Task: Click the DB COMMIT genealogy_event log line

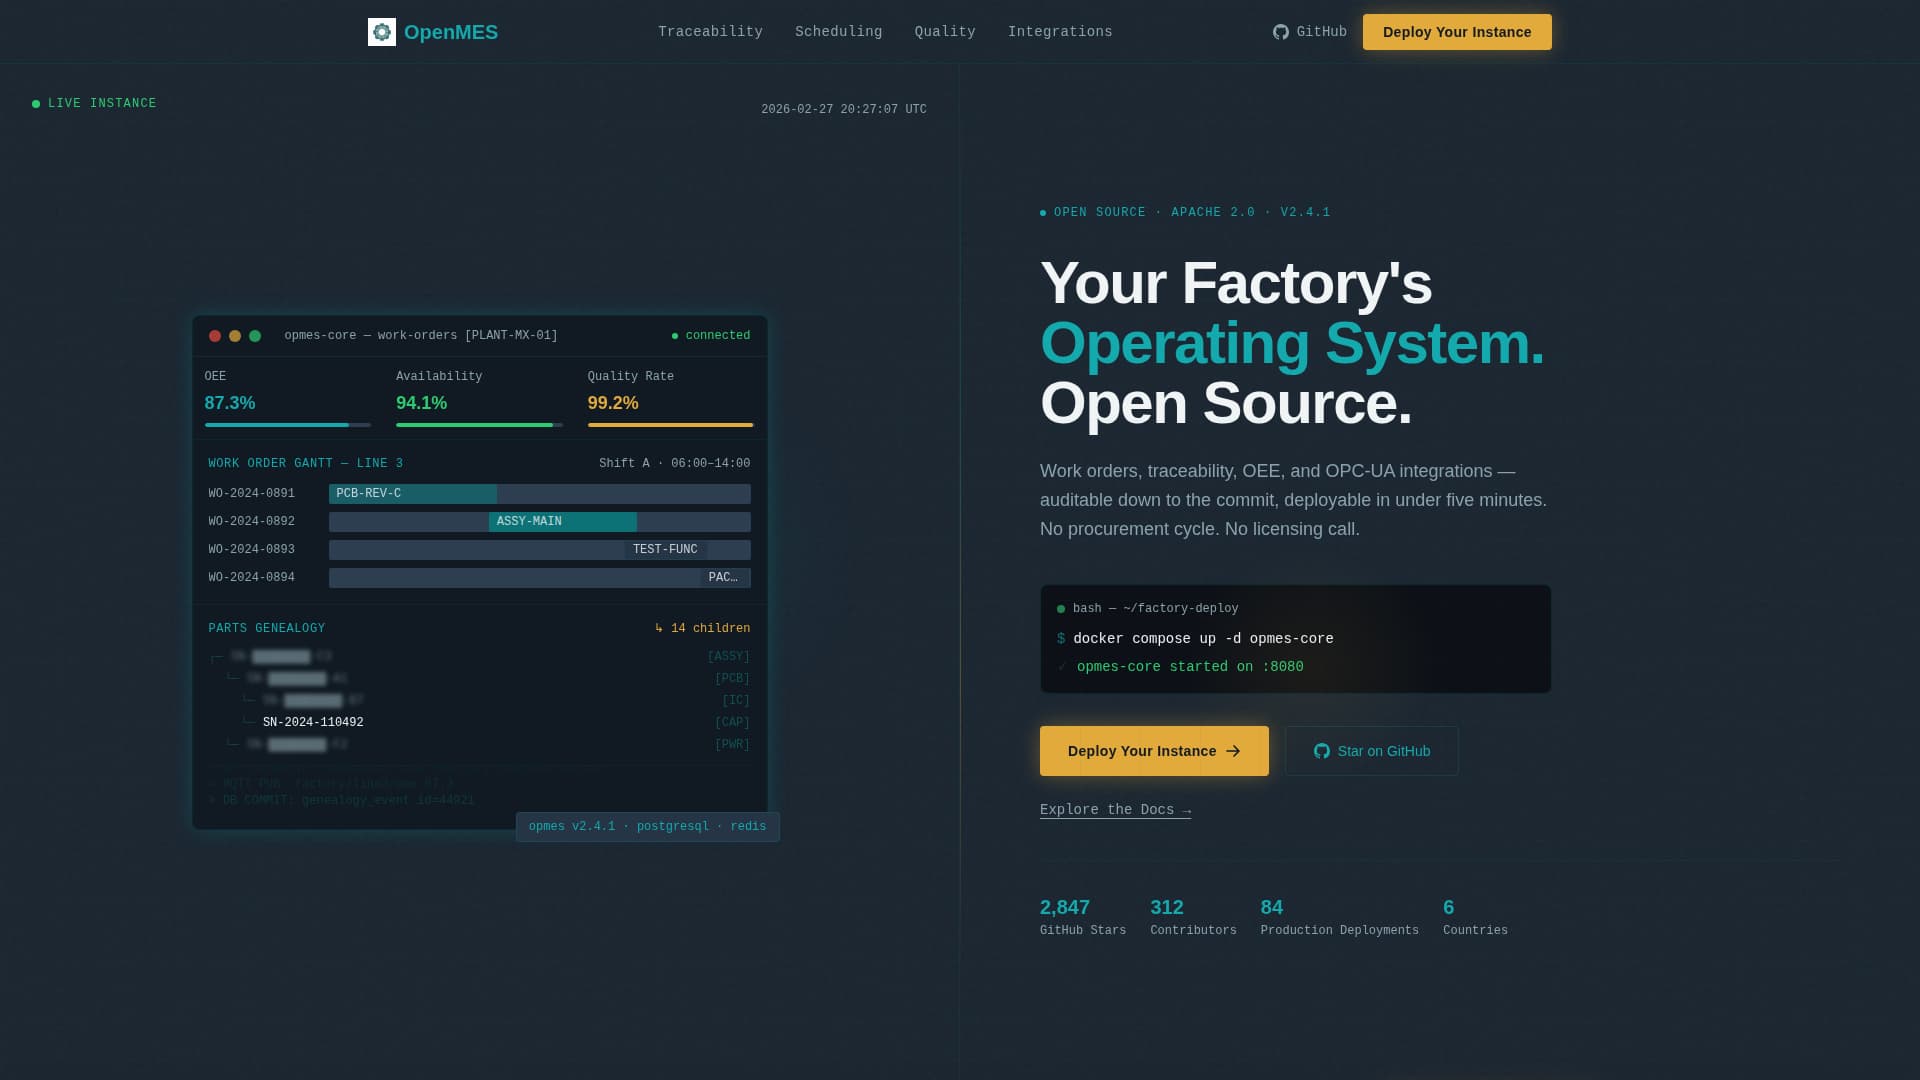Action: (x=342, y=801)
